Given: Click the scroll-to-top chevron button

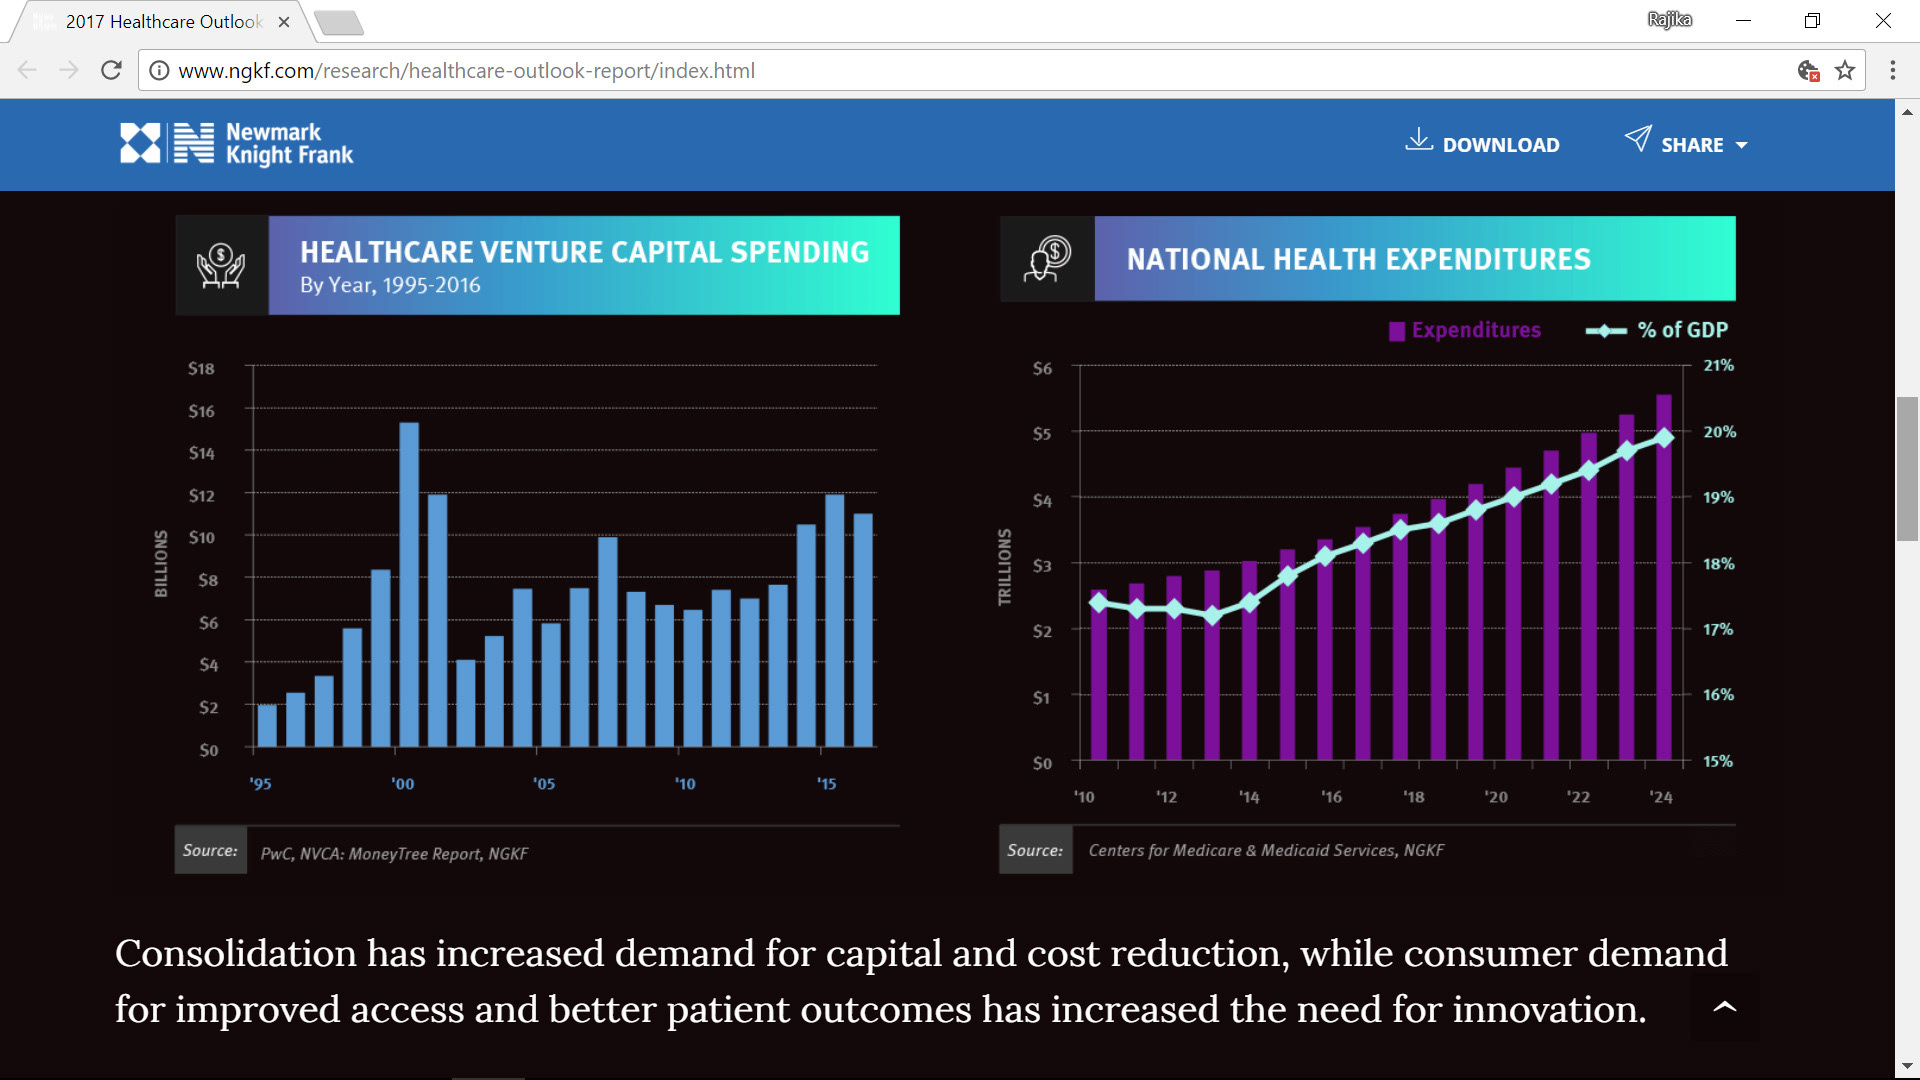Looking at the screenshot, I should 1724,1007.
